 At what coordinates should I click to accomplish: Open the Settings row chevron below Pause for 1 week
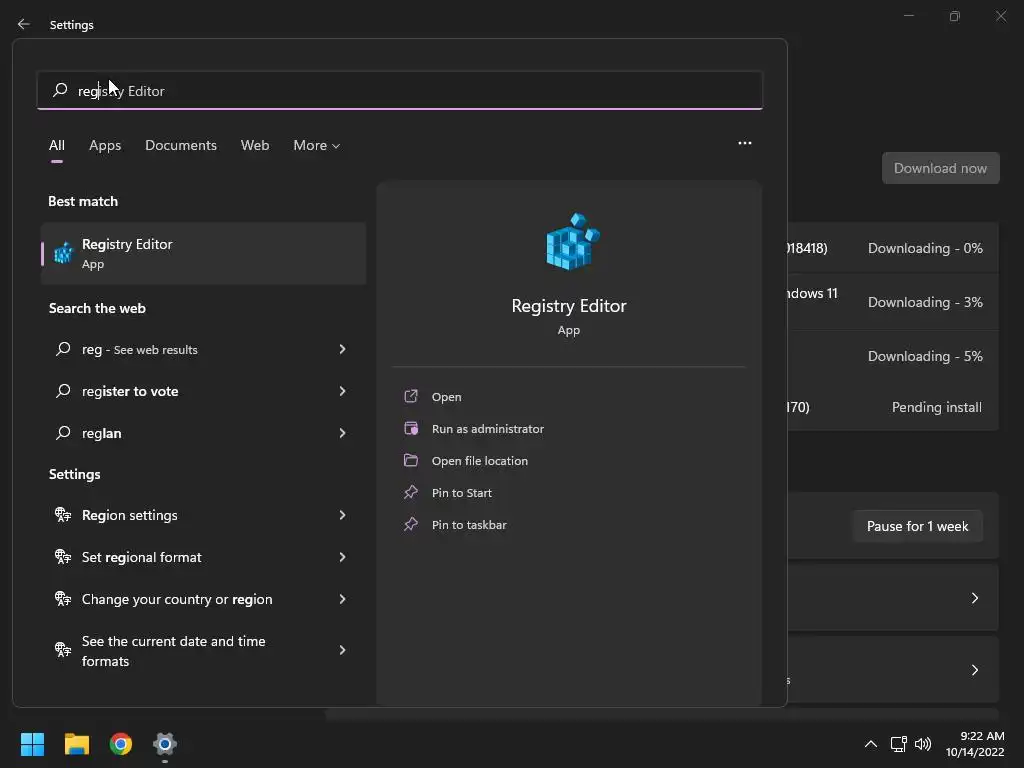pyautogui.click(x=974, y=598)
